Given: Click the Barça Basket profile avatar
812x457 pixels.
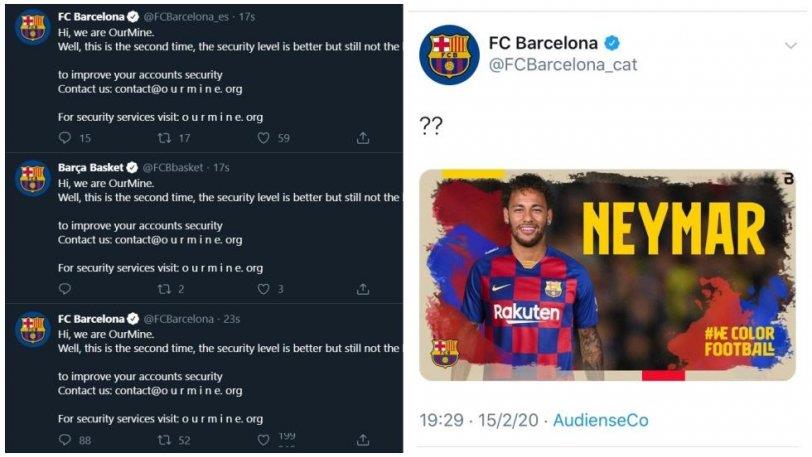Looking at the screenshot, I should point(32,178).
